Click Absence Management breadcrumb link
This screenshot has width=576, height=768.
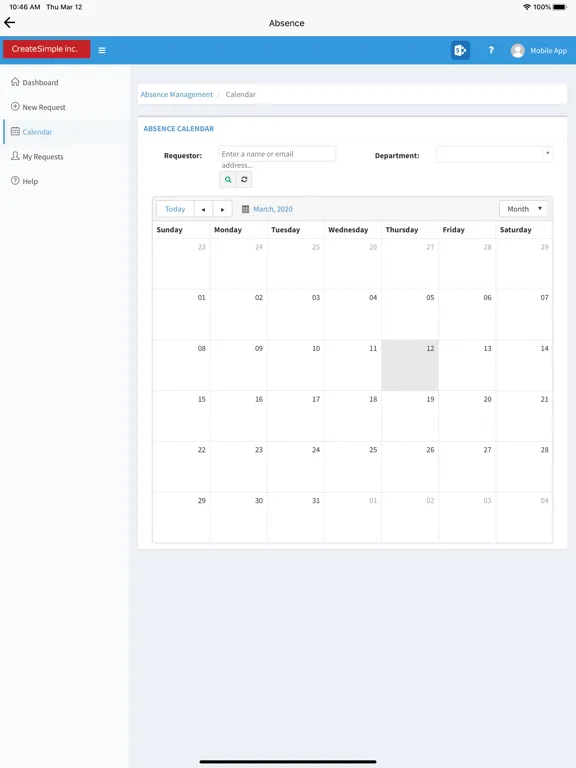(177, 95)
